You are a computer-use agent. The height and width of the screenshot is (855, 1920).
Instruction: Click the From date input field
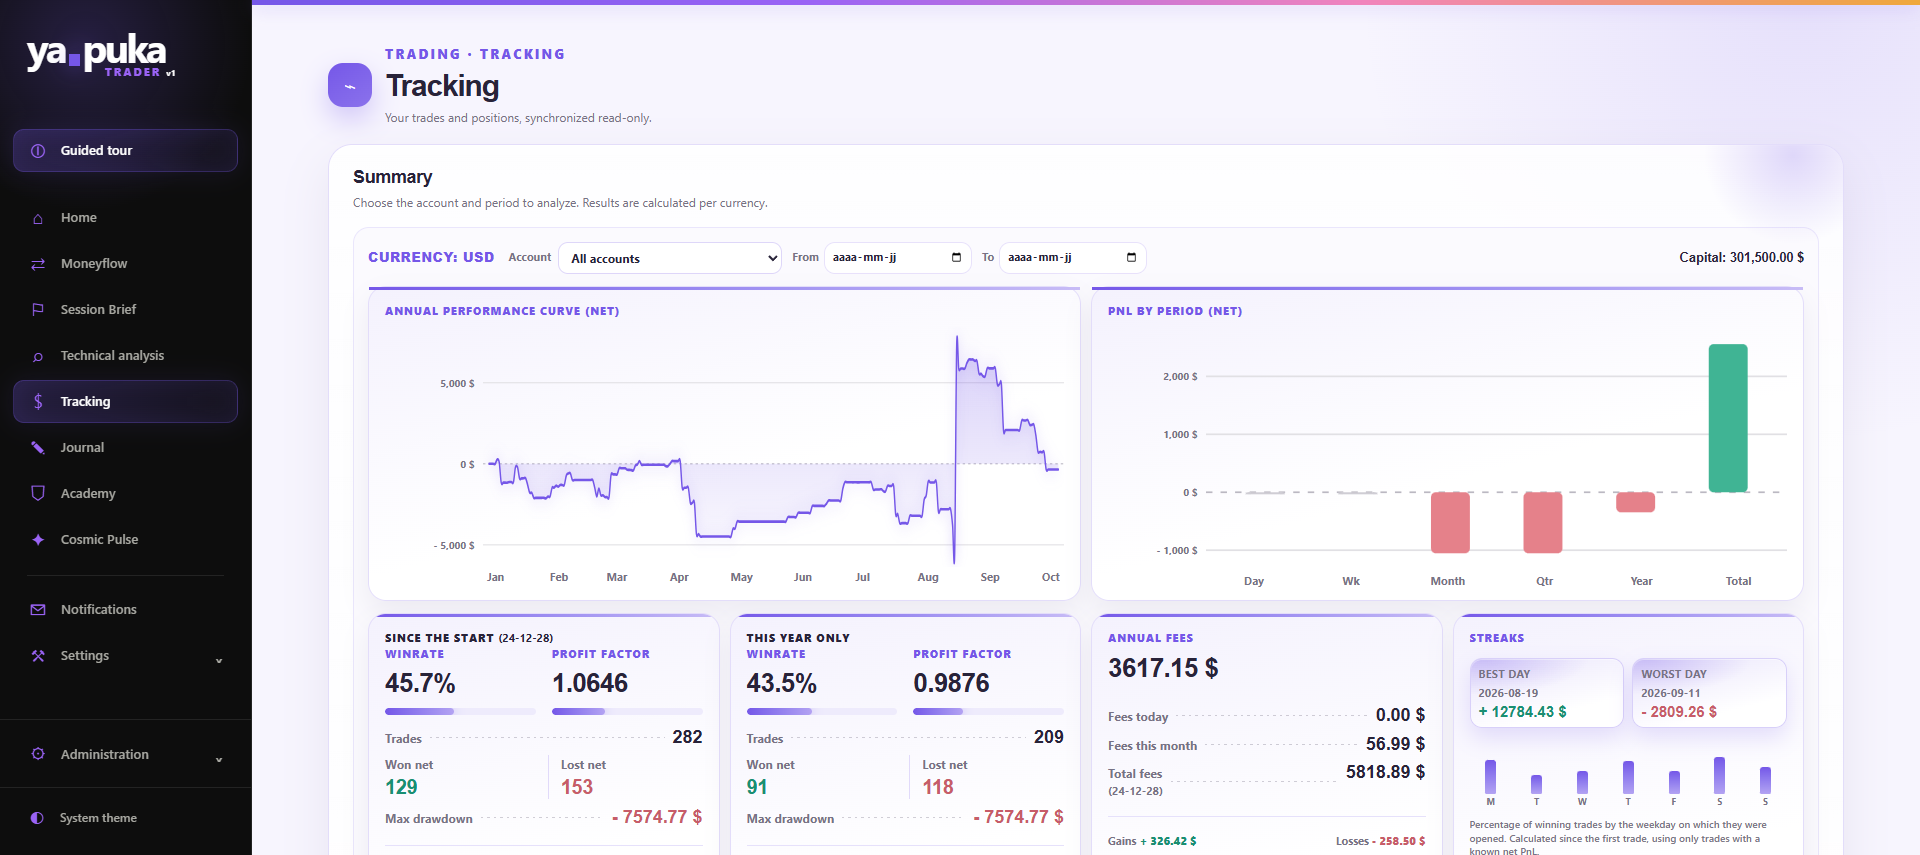click(897, 258)
